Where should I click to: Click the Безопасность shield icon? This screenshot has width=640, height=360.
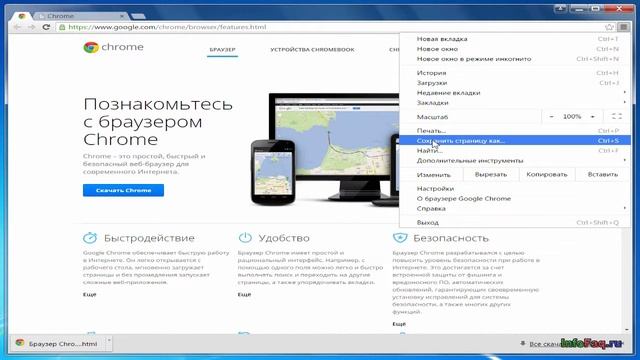[400, 238]
